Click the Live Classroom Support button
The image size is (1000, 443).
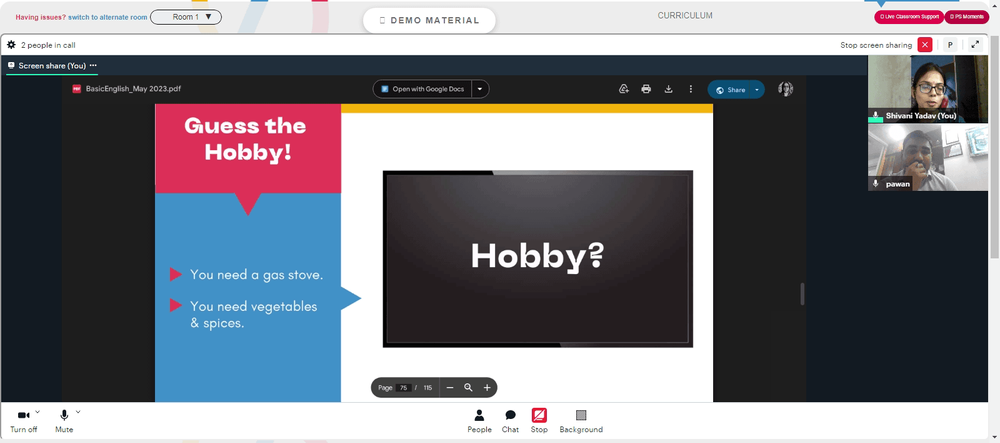tap(909, 17)
